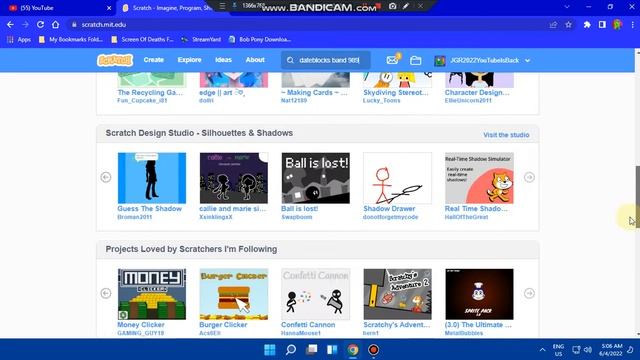Open the Apps shortcut in bookmarks bar
Screen dimensions: 640x360
(x=19, y=40)
